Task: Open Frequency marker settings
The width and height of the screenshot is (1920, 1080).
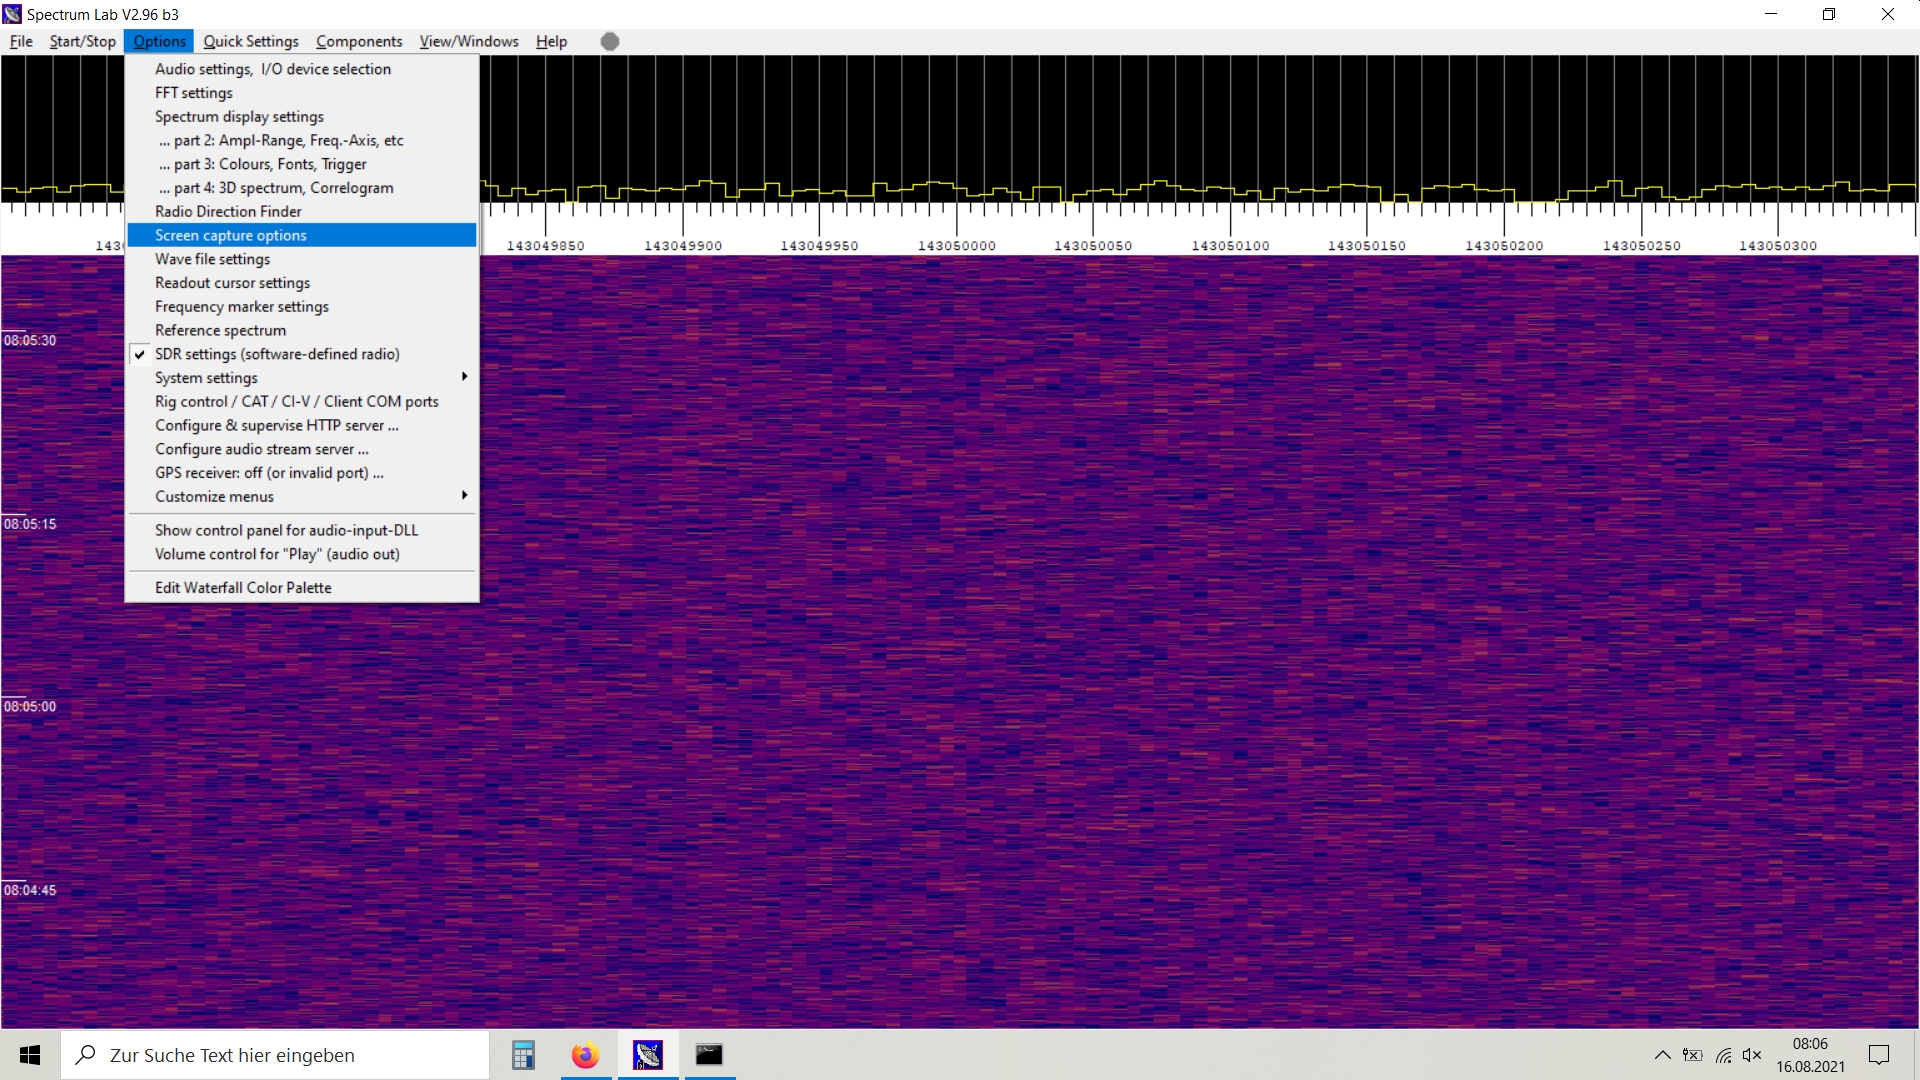Action: [302, 307]
